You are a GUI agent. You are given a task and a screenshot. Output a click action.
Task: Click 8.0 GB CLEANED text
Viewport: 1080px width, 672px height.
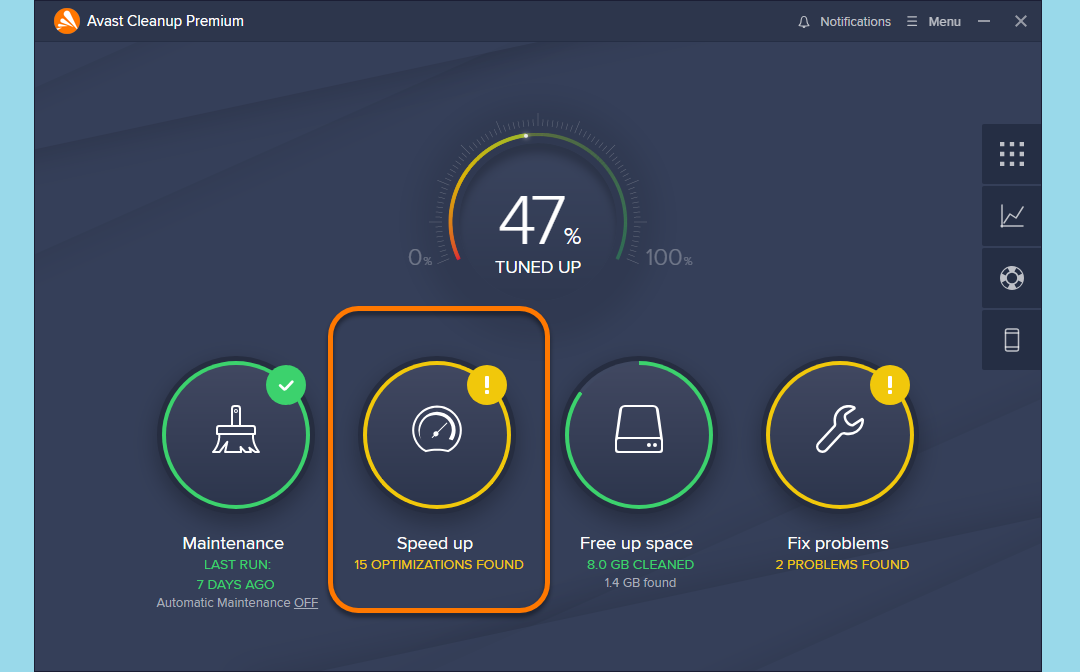tap(641, 565)
